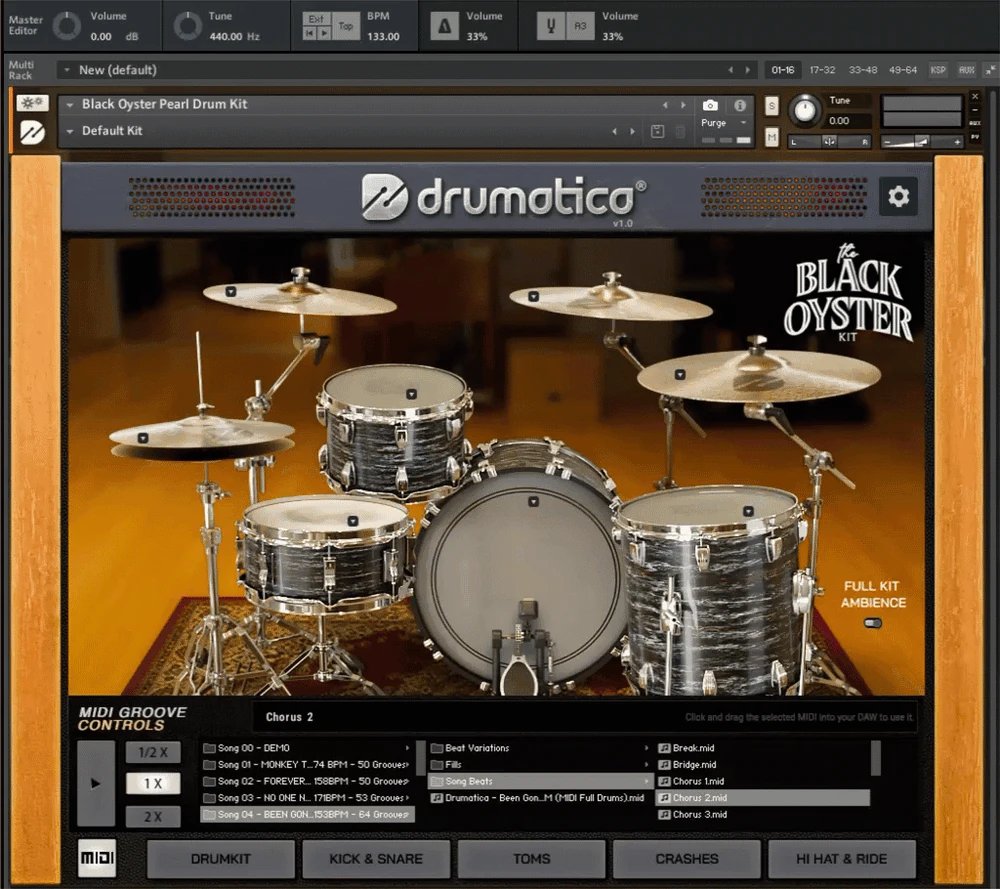The width and height of the screenshot is (1000, 889).
Task: Open the instrument info icon
Action: (740, 105)
